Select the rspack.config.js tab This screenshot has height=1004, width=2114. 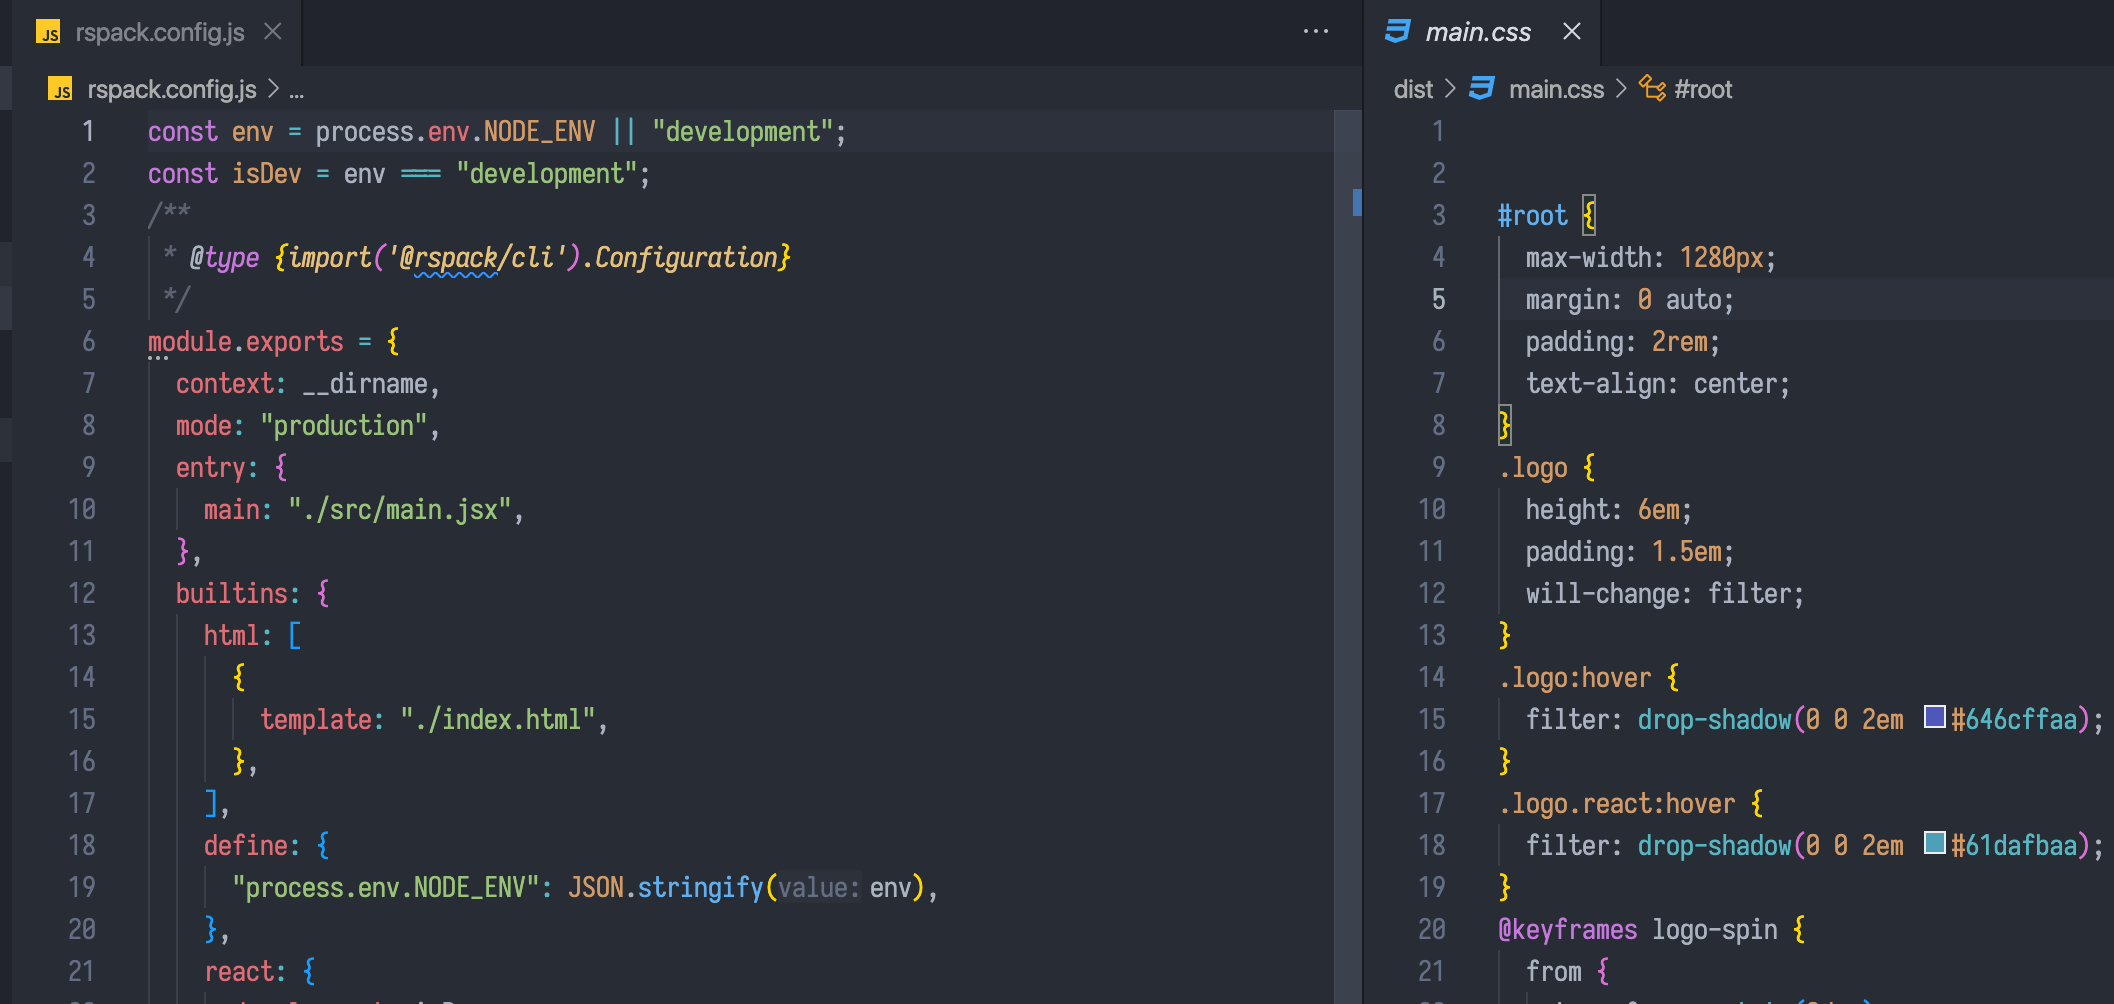[160, 32]
